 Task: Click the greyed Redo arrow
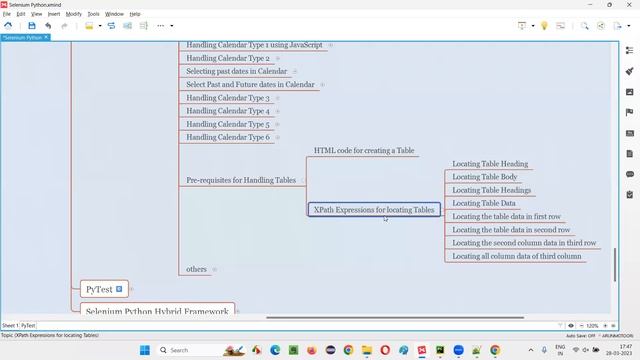pyautogui.click(x=64, y=26)
